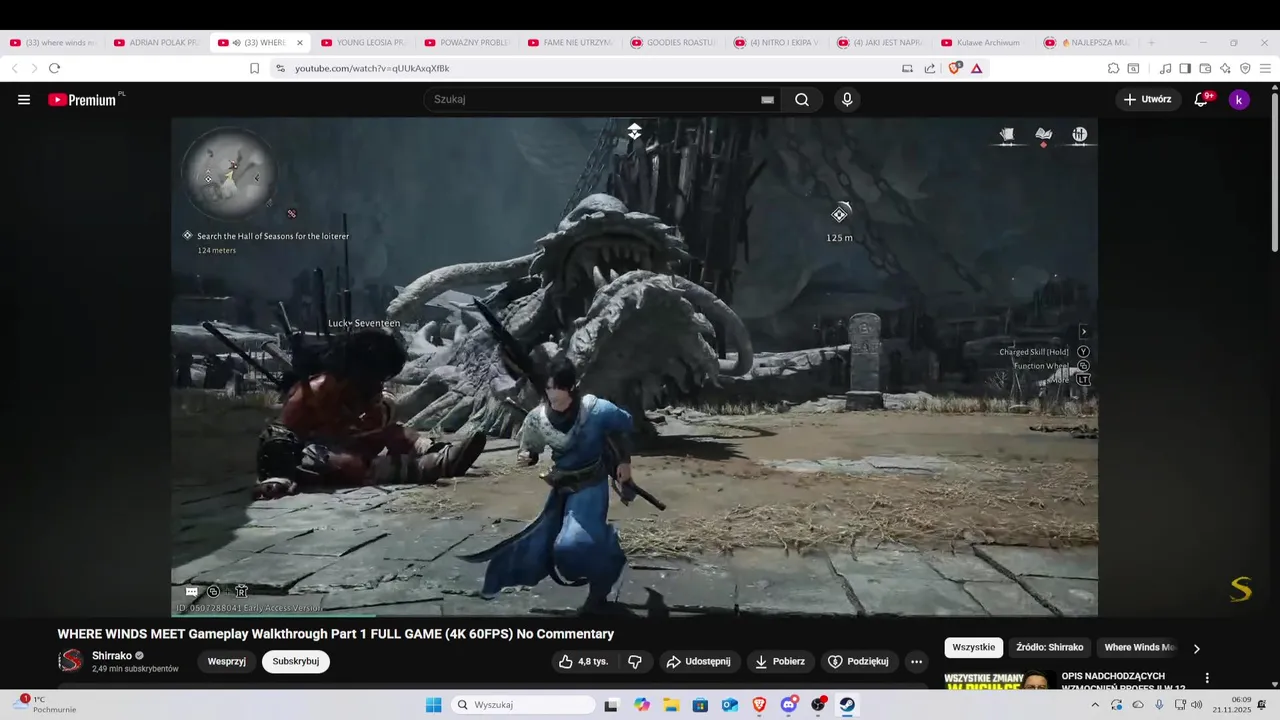
Task: Open the browser main menu icon
Action: (1265, 68)
